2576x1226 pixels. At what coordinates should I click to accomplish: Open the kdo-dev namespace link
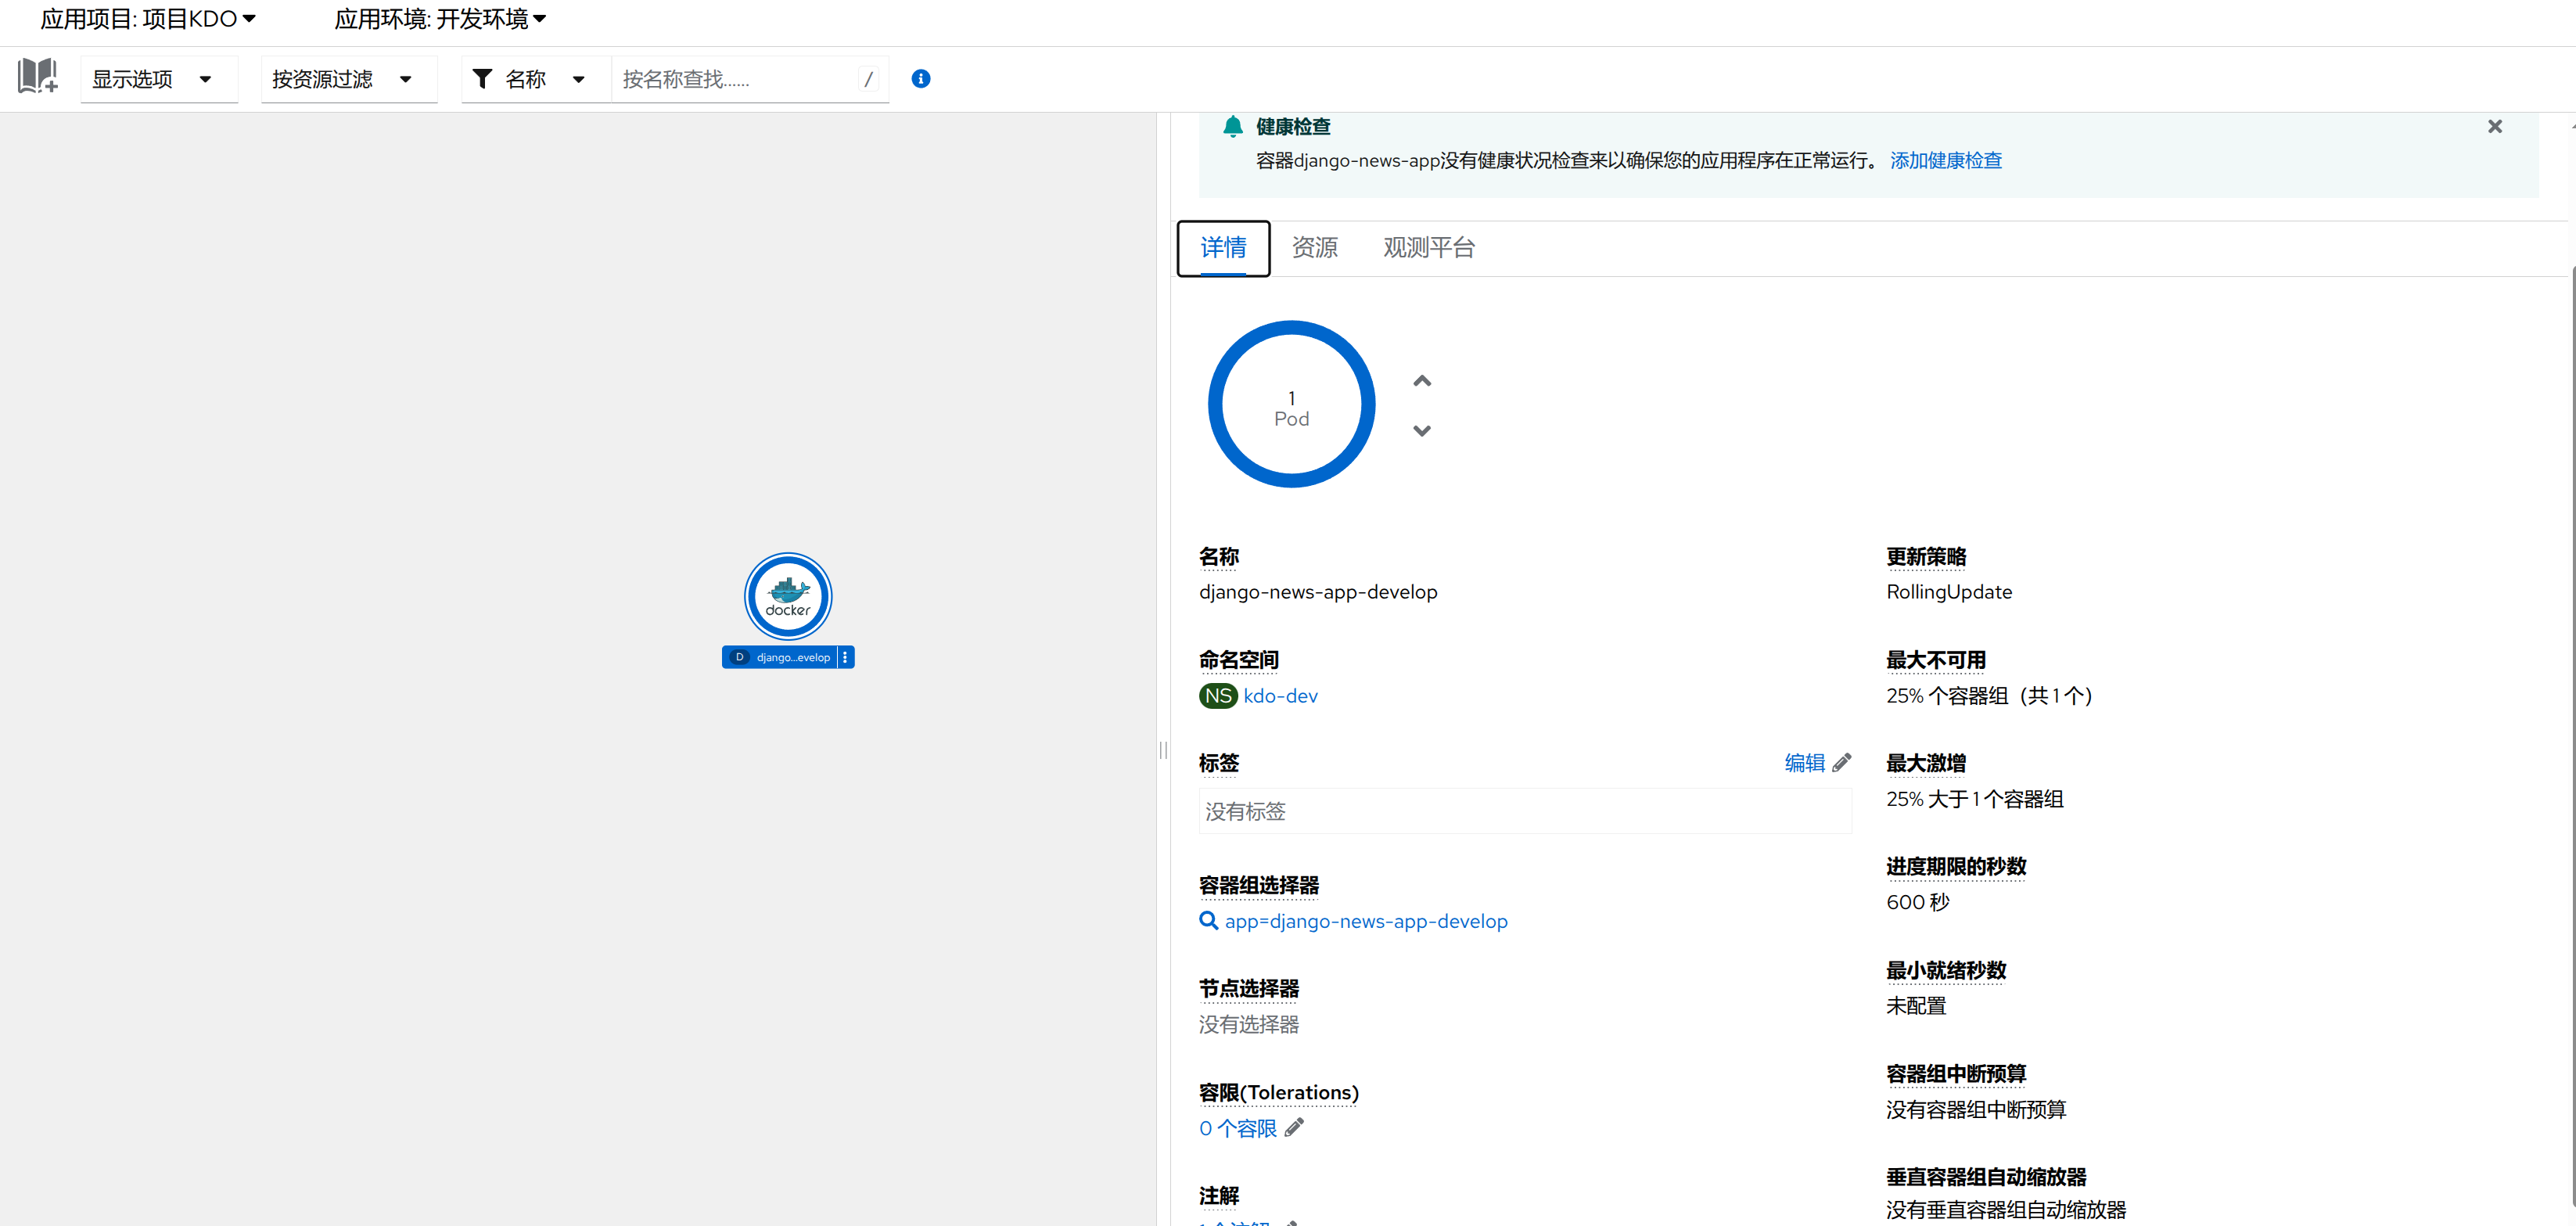coord(1280,696)
